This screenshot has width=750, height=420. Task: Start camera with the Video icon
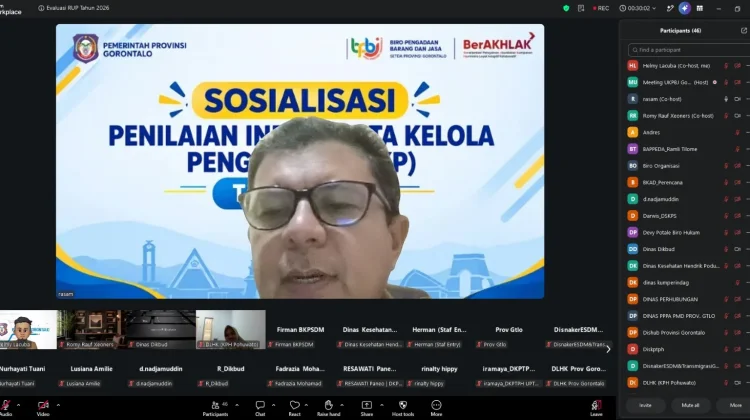pos(43,405)
